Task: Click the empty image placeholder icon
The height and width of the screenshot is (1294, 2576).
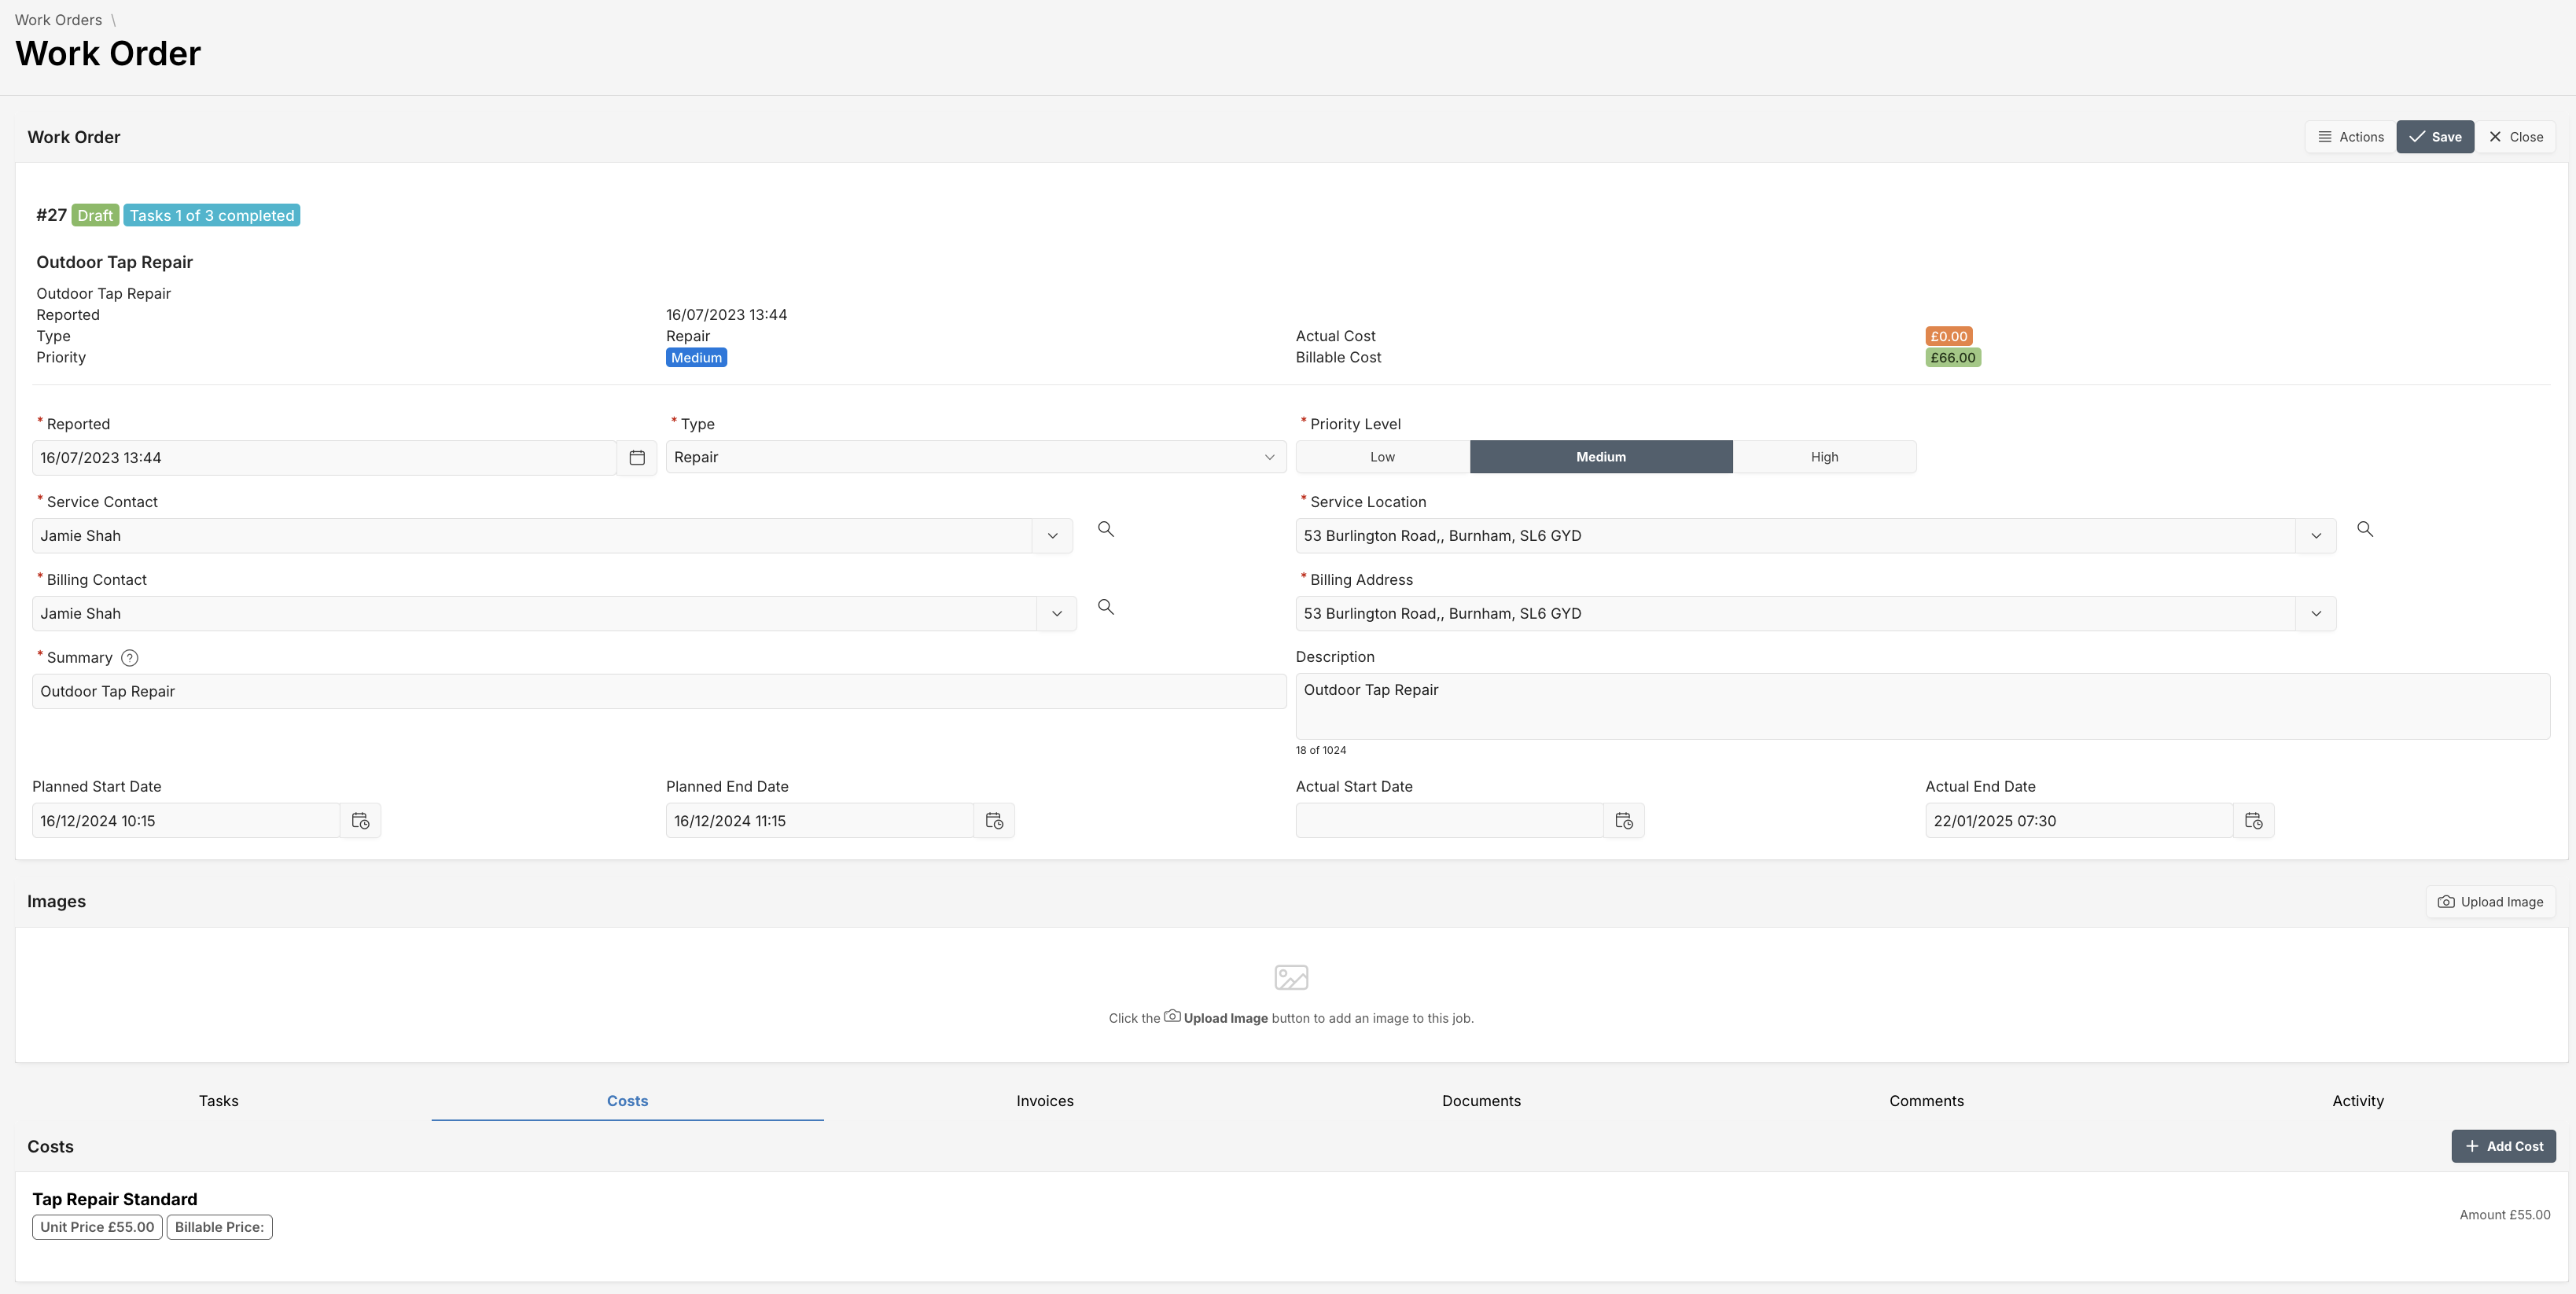Action: tap(1291, 977)
